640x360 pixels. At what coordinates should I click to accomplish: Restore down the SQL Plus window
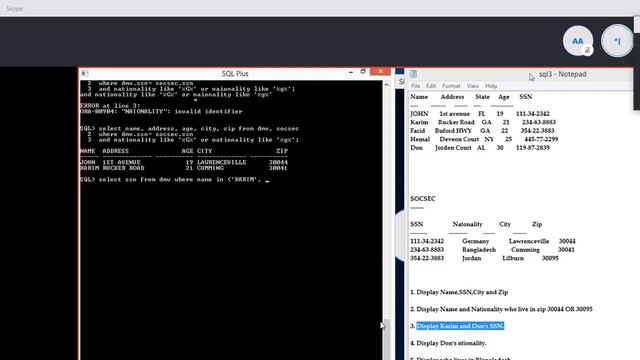(363, 72)
